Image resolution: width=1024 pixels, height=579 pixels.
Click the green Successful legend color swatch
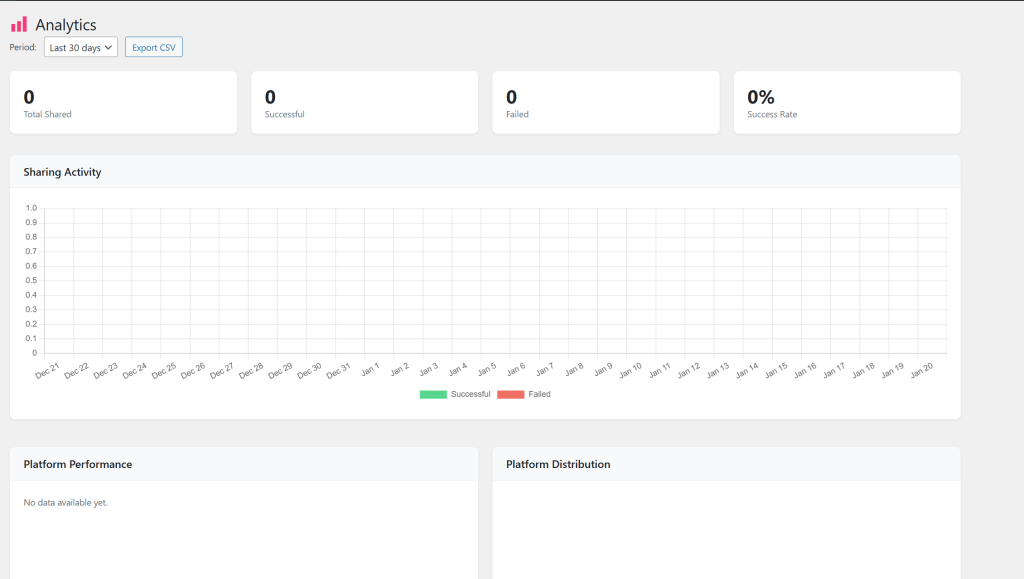pyautogui.click(x=433, y=394)
